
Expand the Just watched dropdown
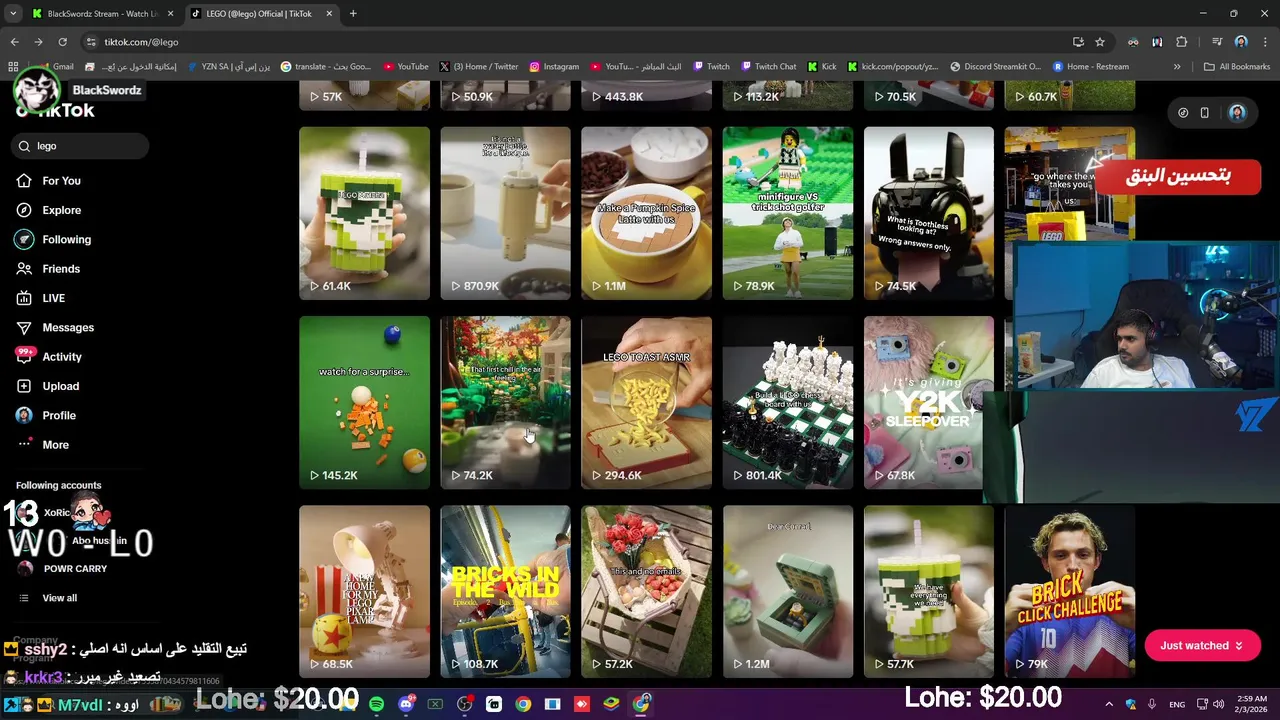click(1202, 646)
